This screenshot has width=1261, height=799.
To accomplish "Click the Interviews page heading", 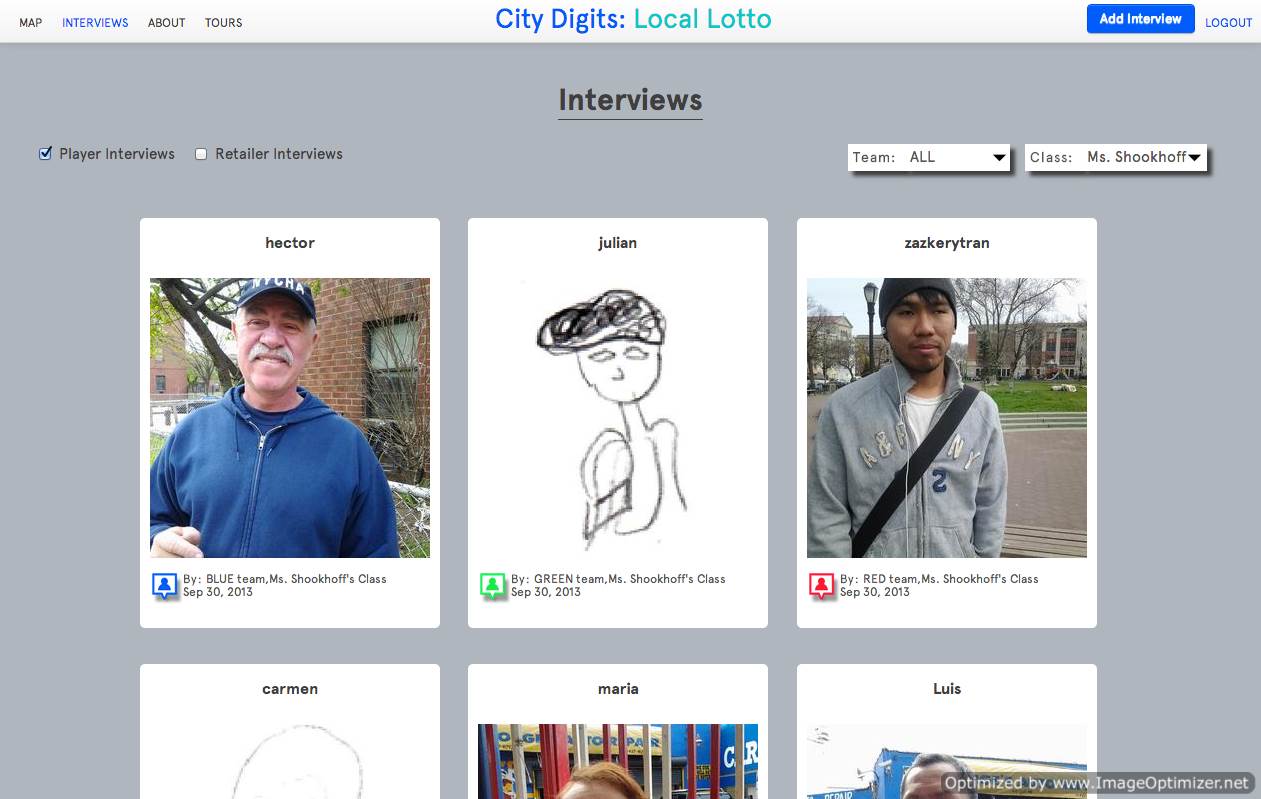I will tap(630, 100).
